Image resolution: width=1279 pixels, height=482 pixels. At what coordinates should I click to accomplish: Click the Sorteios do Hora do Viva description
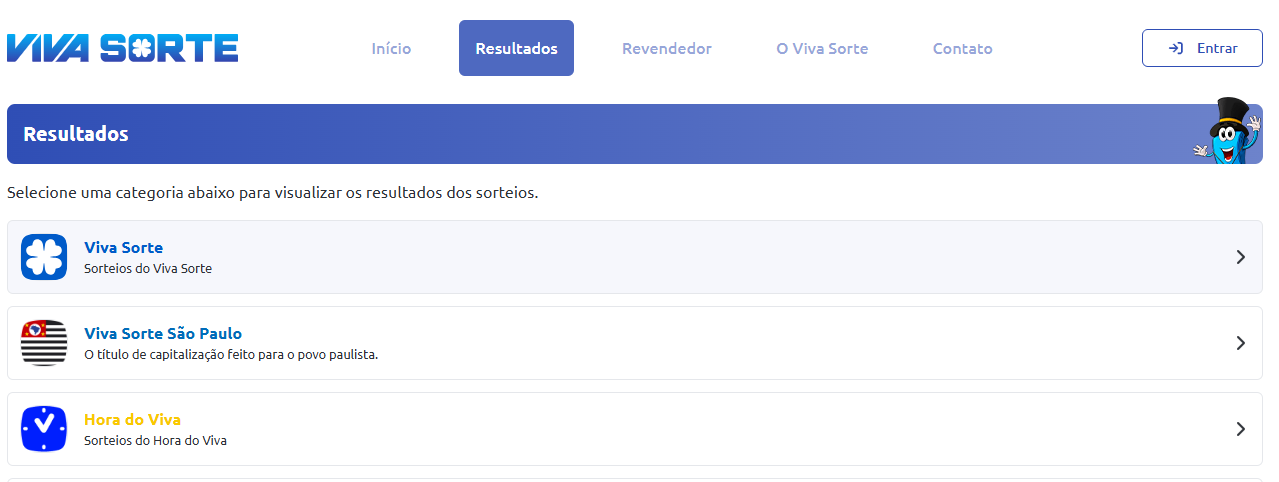(155, 441)
